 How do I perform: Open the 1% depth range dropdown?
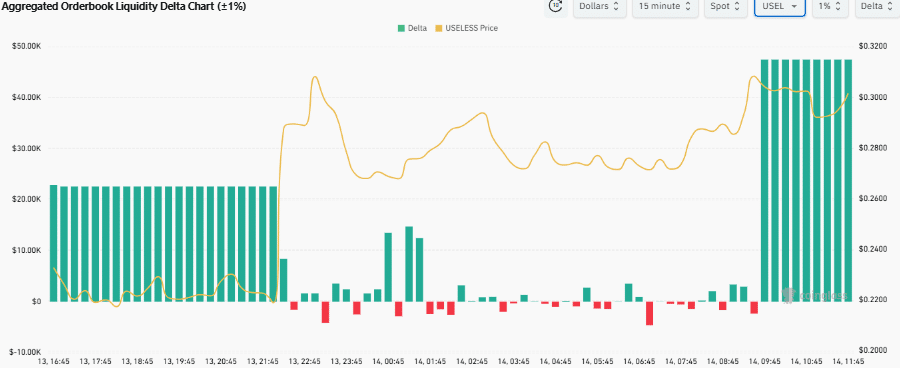pos(830,6)
